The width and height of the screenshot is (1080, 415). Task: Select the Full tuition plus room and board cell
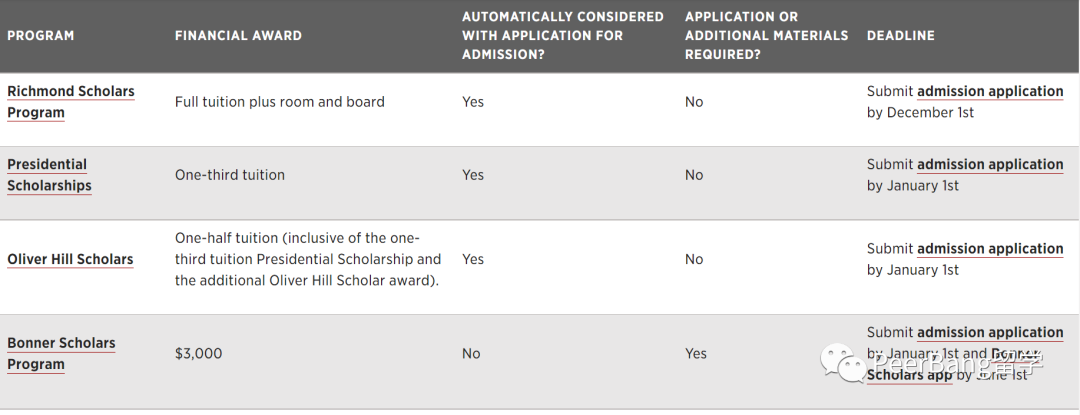coord(280,102)
